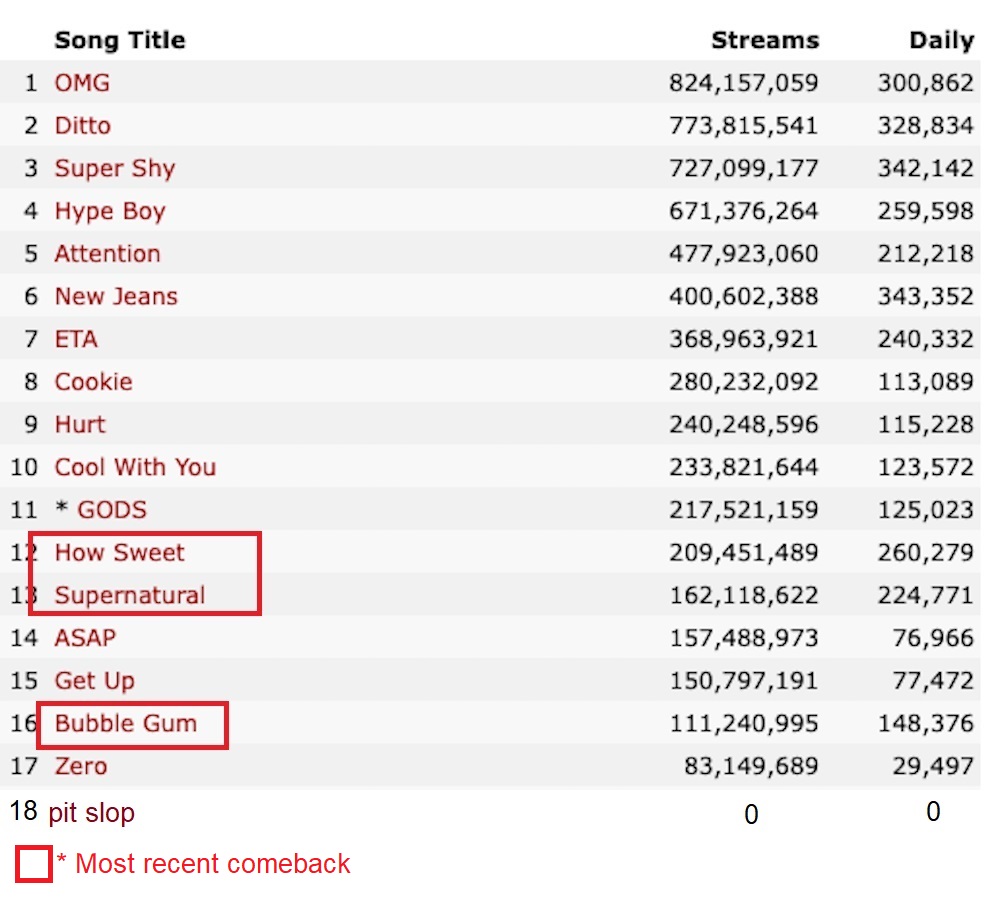
Task: Click the GODS song title
Action: coord(112,509)
